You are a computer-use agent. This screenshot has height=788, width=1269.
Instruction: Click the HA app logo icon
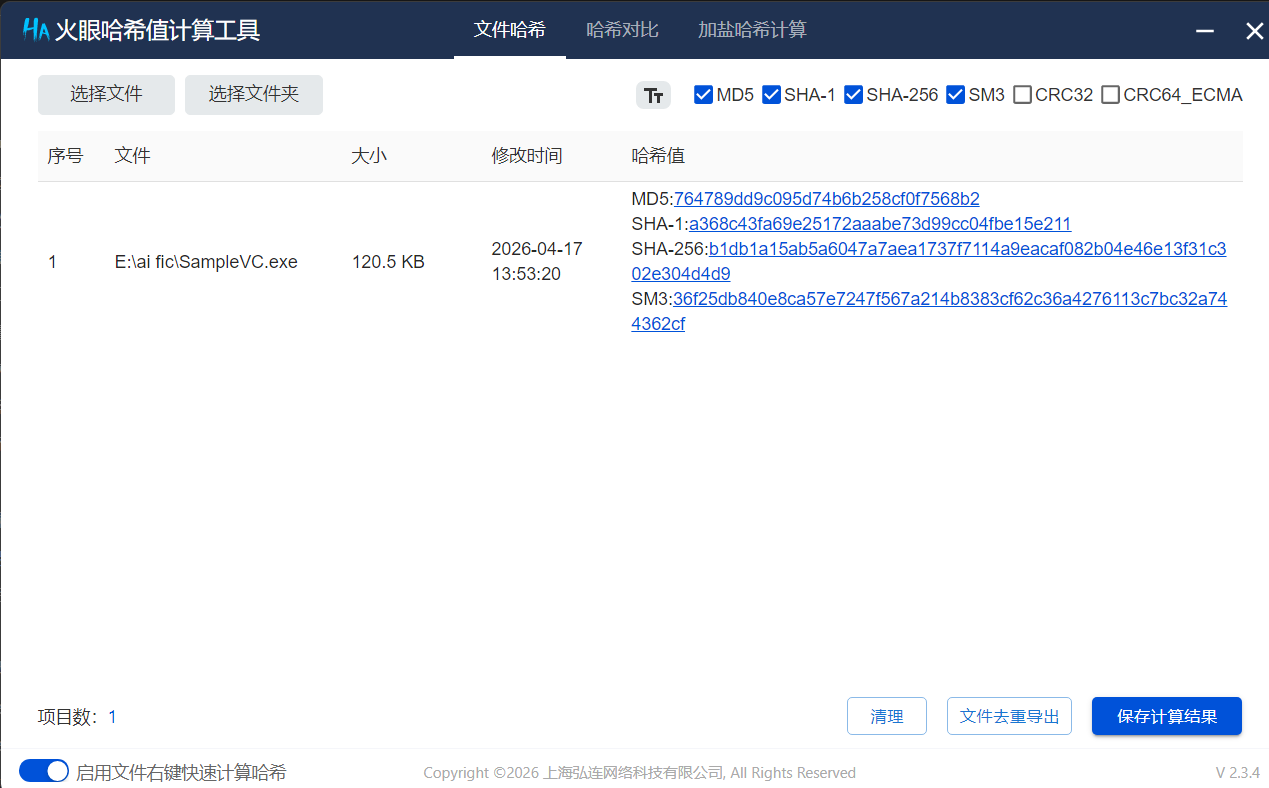coord(36,30)
